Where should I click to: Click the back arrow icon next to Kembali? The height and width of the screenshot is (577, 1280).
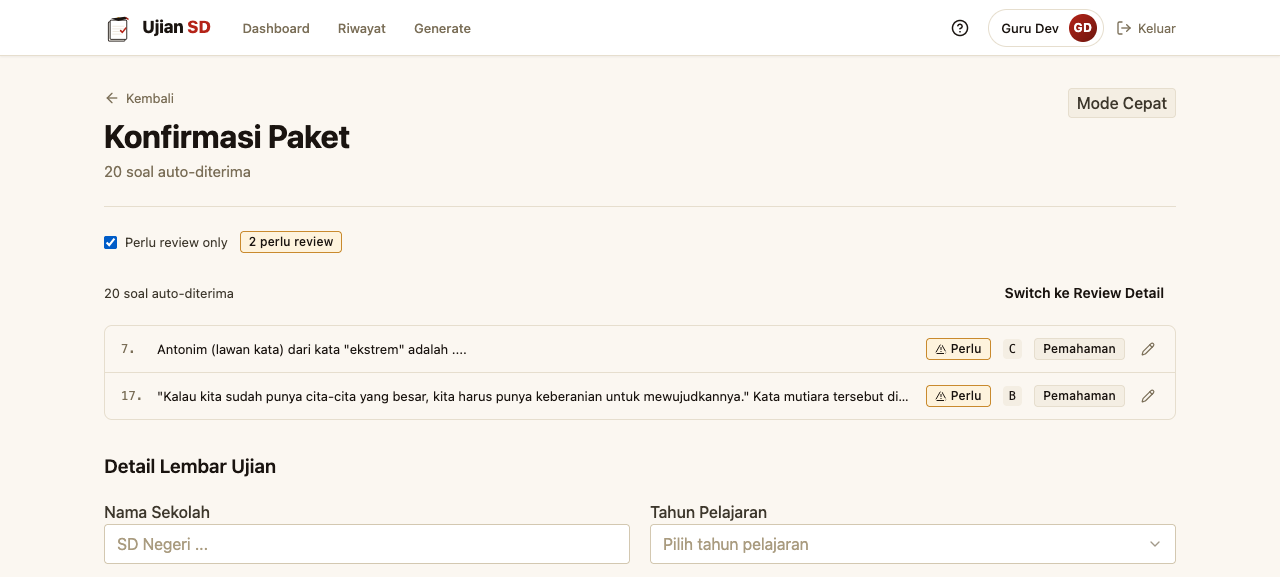111,98
